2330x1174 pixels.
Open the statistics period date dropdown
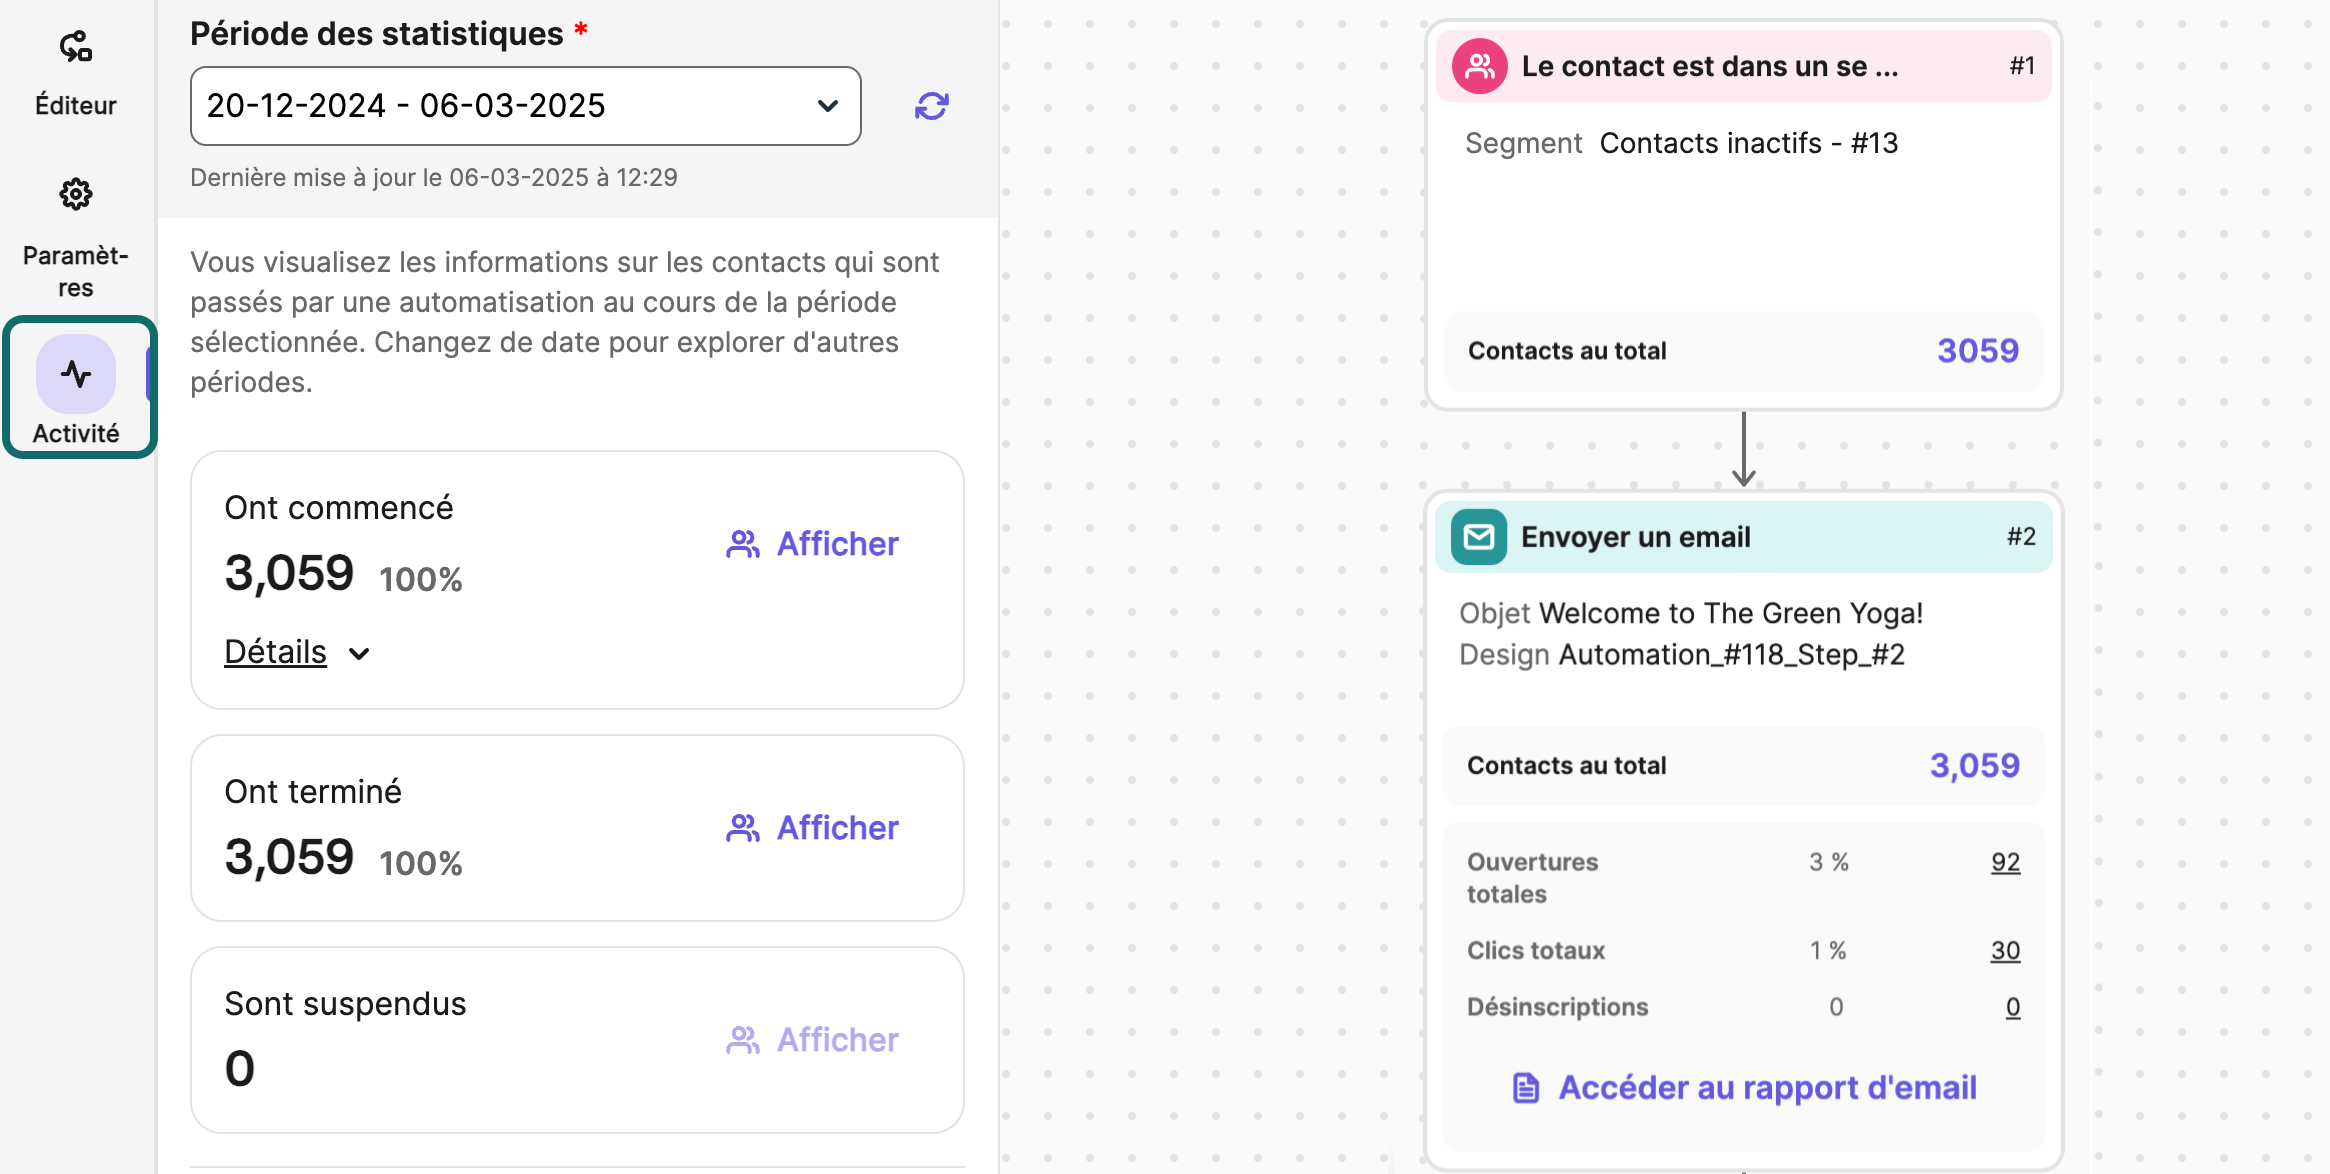coord(526,106)
